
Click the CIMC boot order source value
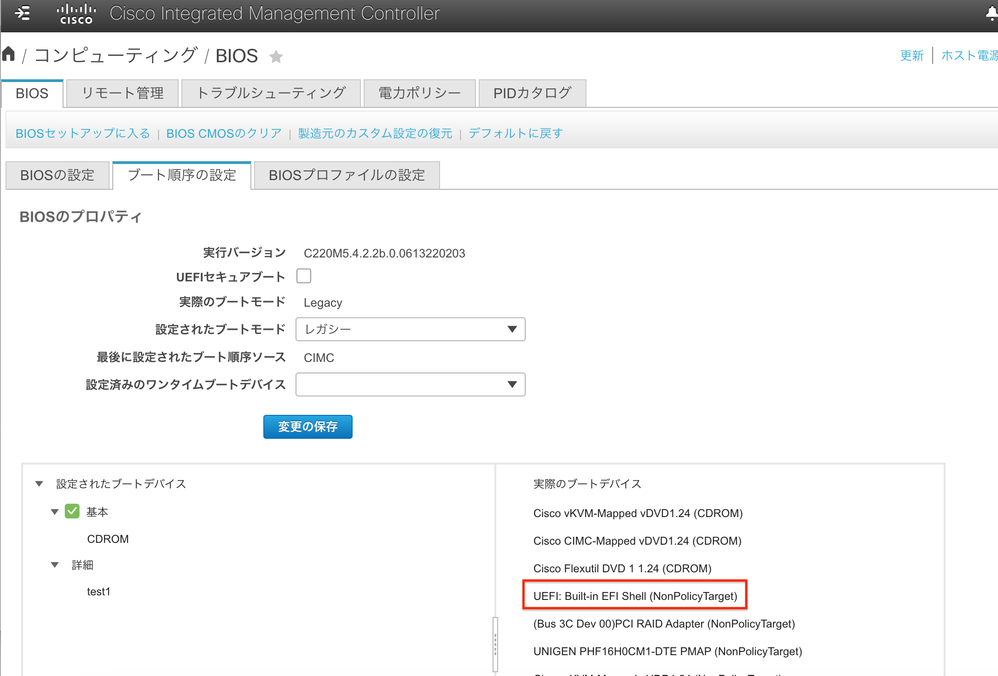319,358
